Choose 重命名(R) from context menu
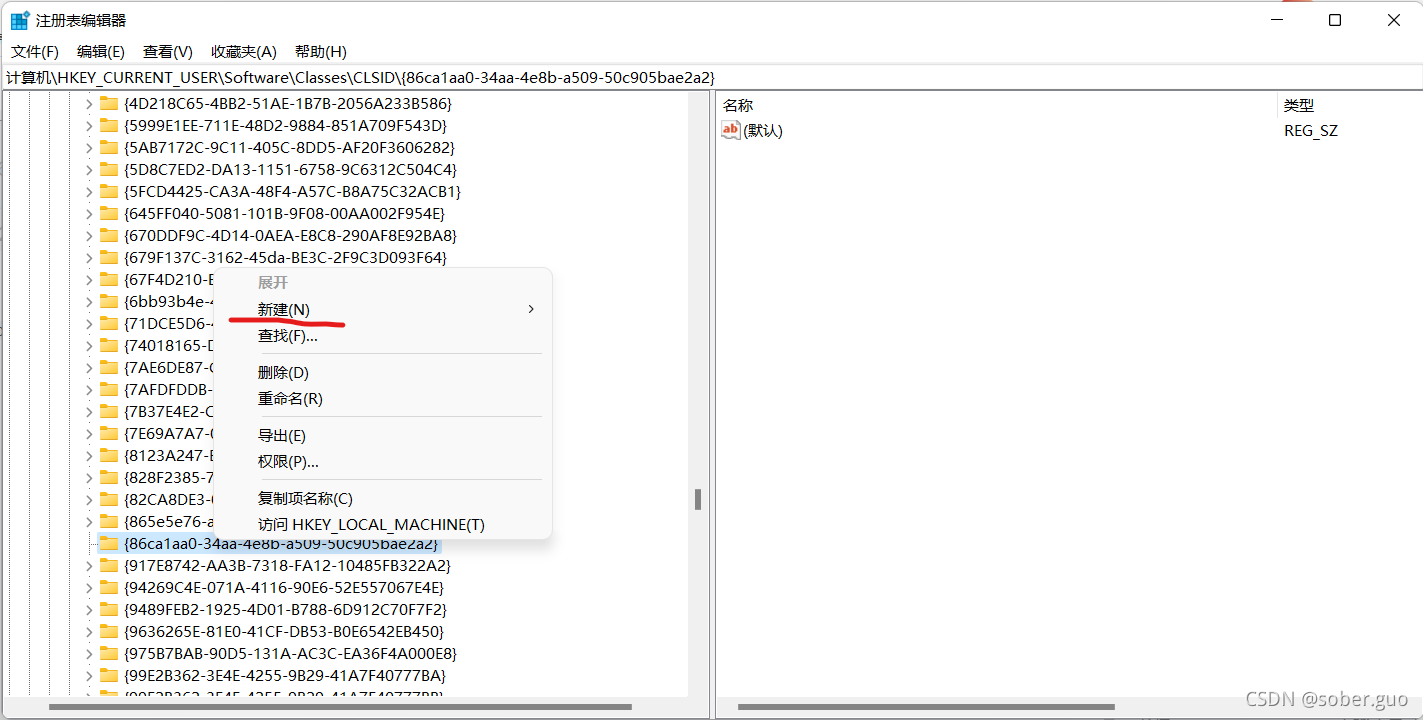This screenshot has height=720, width=1423. click(383, 398)
